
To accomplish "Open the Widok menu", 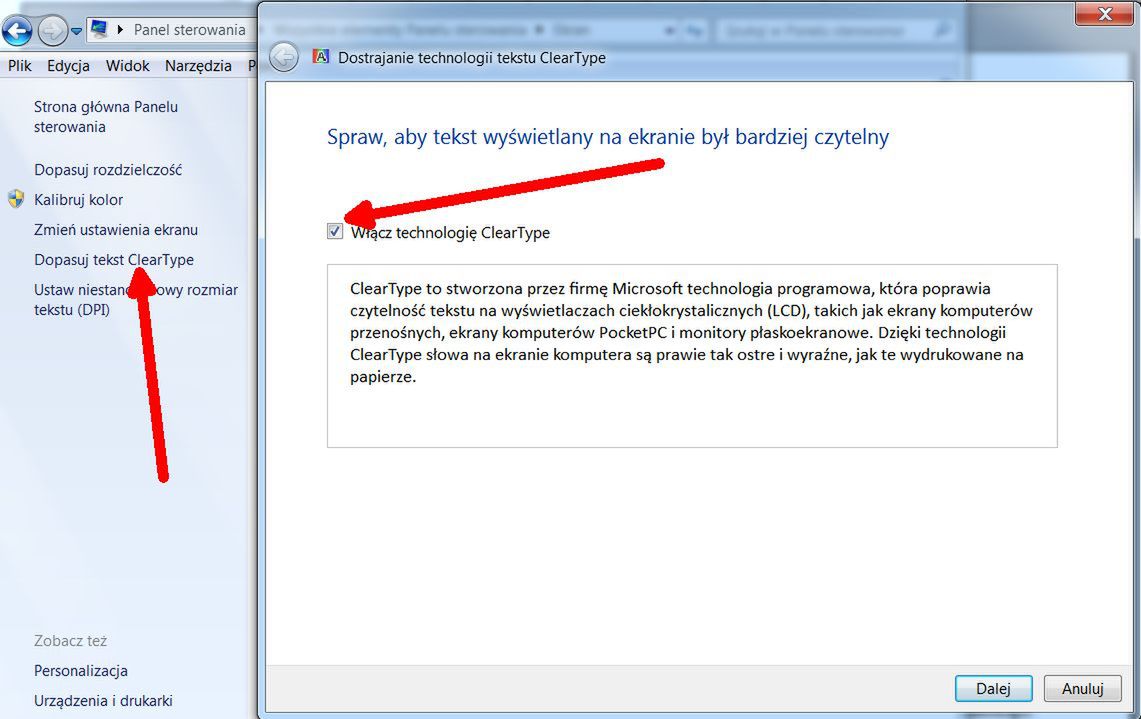I will coord(127,65).
